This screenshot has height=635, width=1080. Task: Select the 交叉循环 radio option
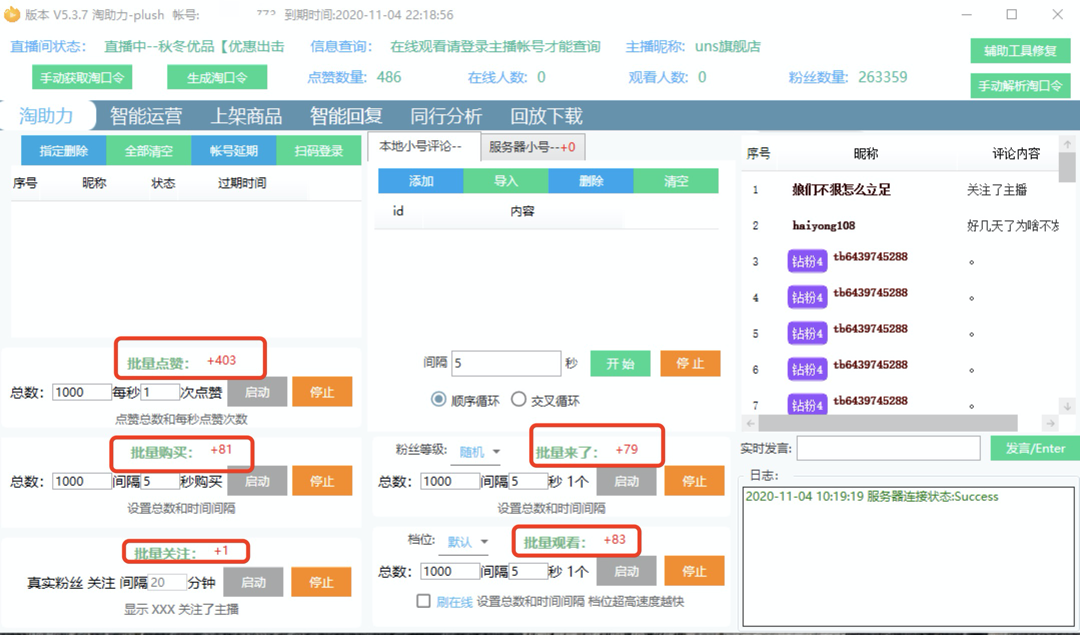tap(519, 399)
